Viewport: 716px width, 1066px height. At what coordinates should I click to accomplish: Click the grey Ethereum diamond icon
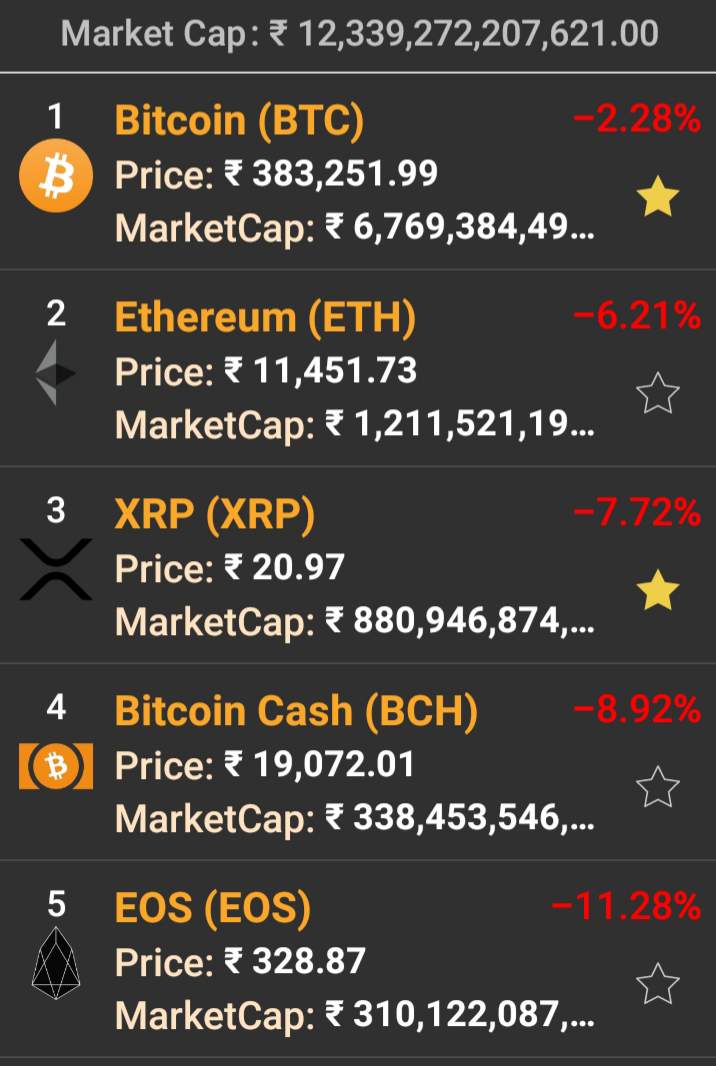(x=56, y=373)
